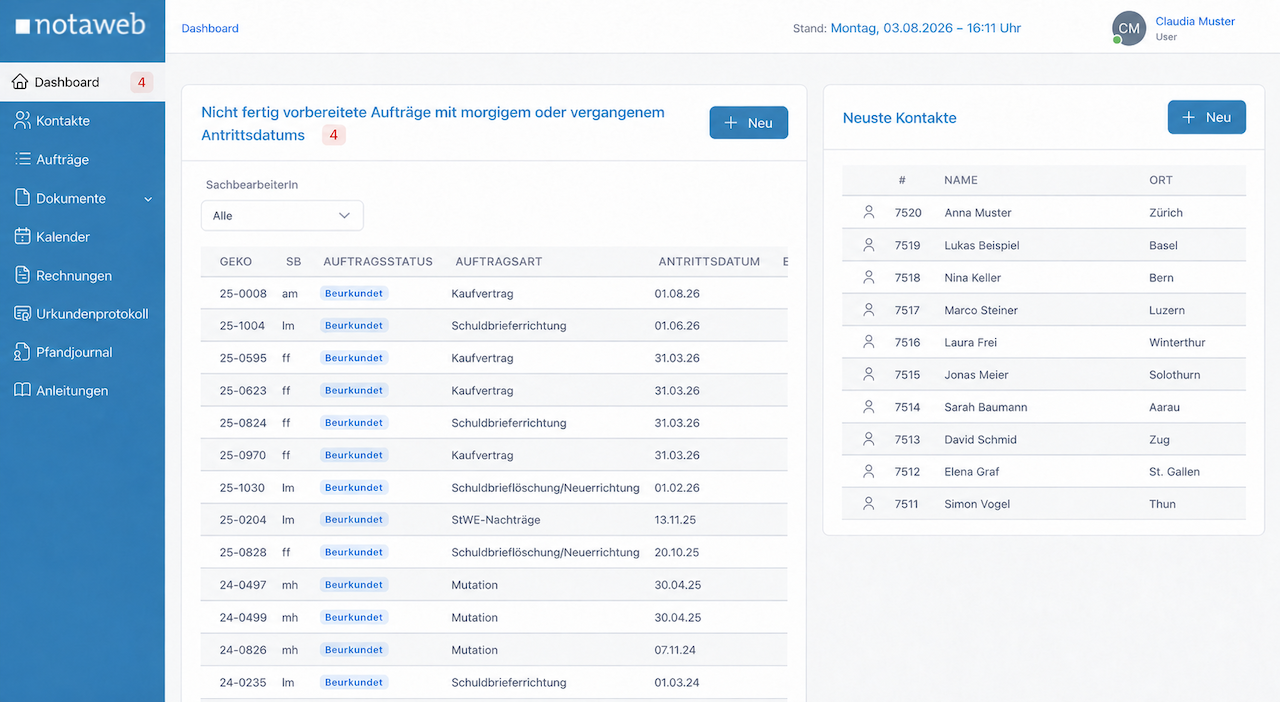The height and width of the screenshot is (702, 1280).
Task: Click order number 24-0497
Action: point(243,585)
